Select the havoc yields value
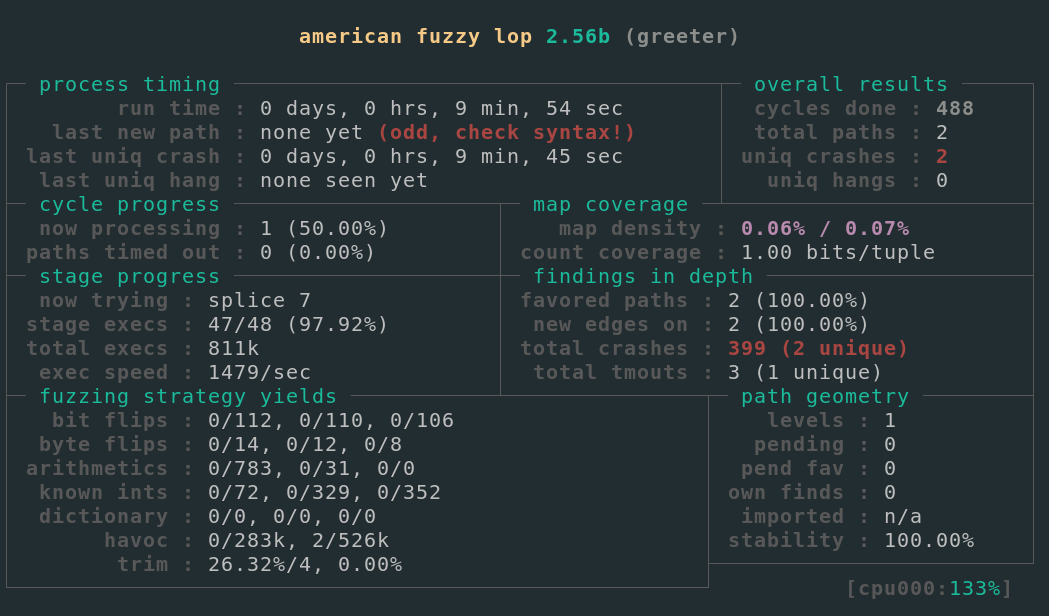The image size is (1049, 616). (298, 541)
